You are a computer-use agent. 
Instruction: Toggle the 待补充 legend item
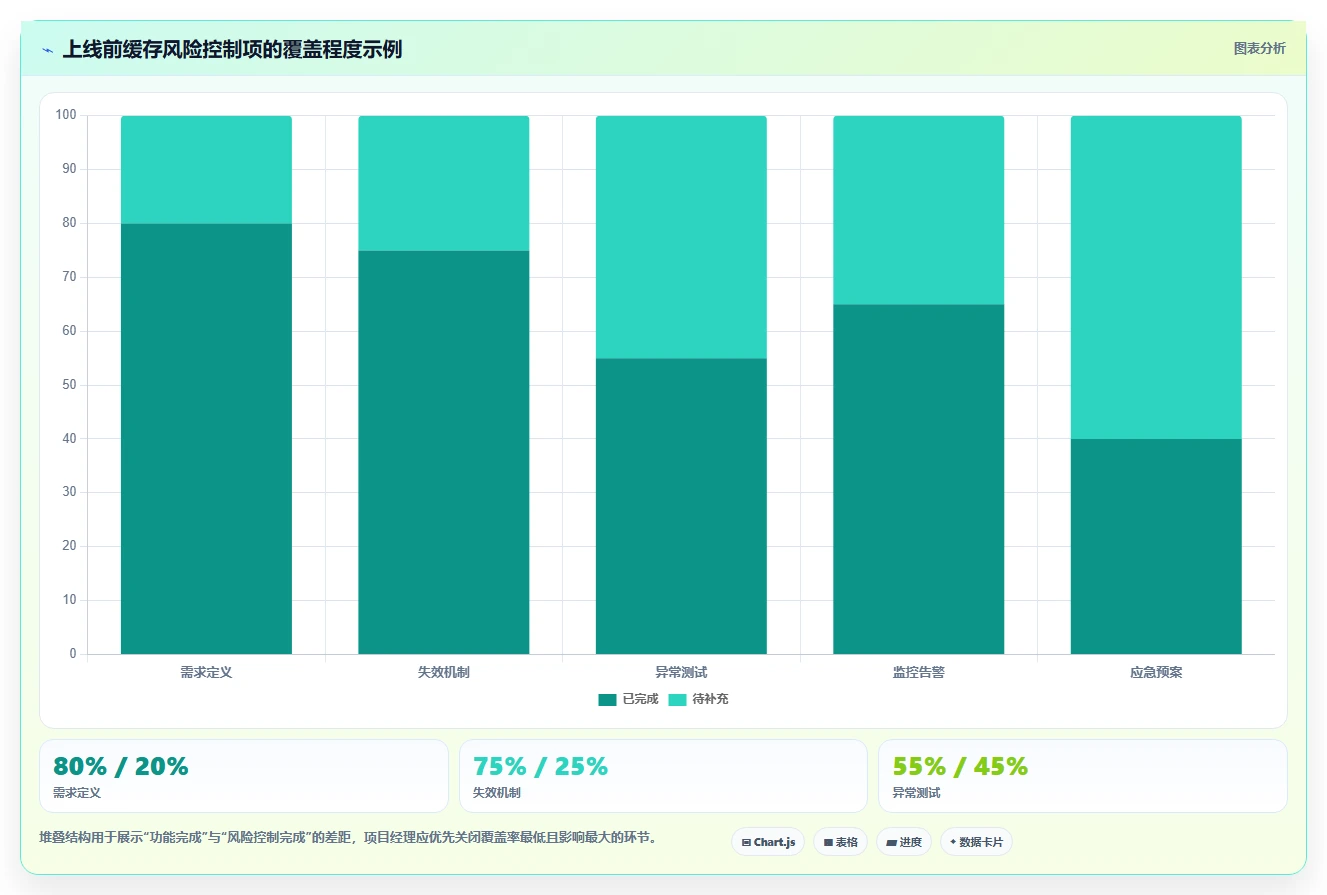(x=698, y=699)
